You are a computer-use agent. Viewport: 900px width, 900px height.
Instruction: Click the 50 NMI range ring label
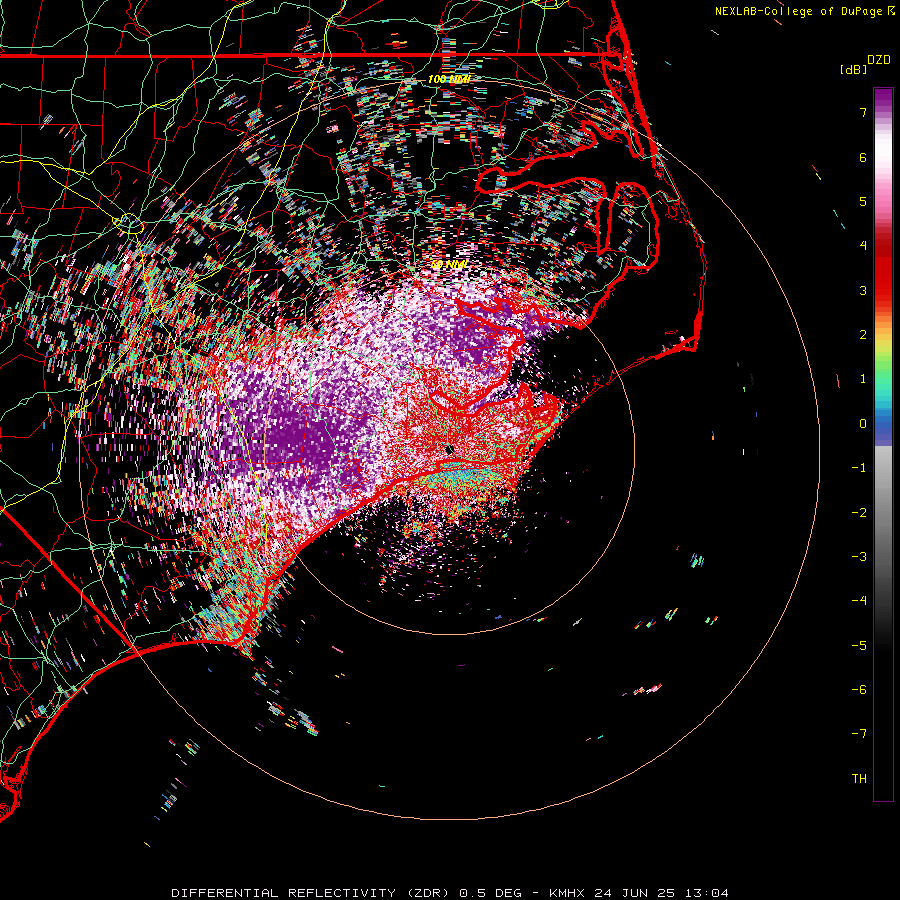448,264
